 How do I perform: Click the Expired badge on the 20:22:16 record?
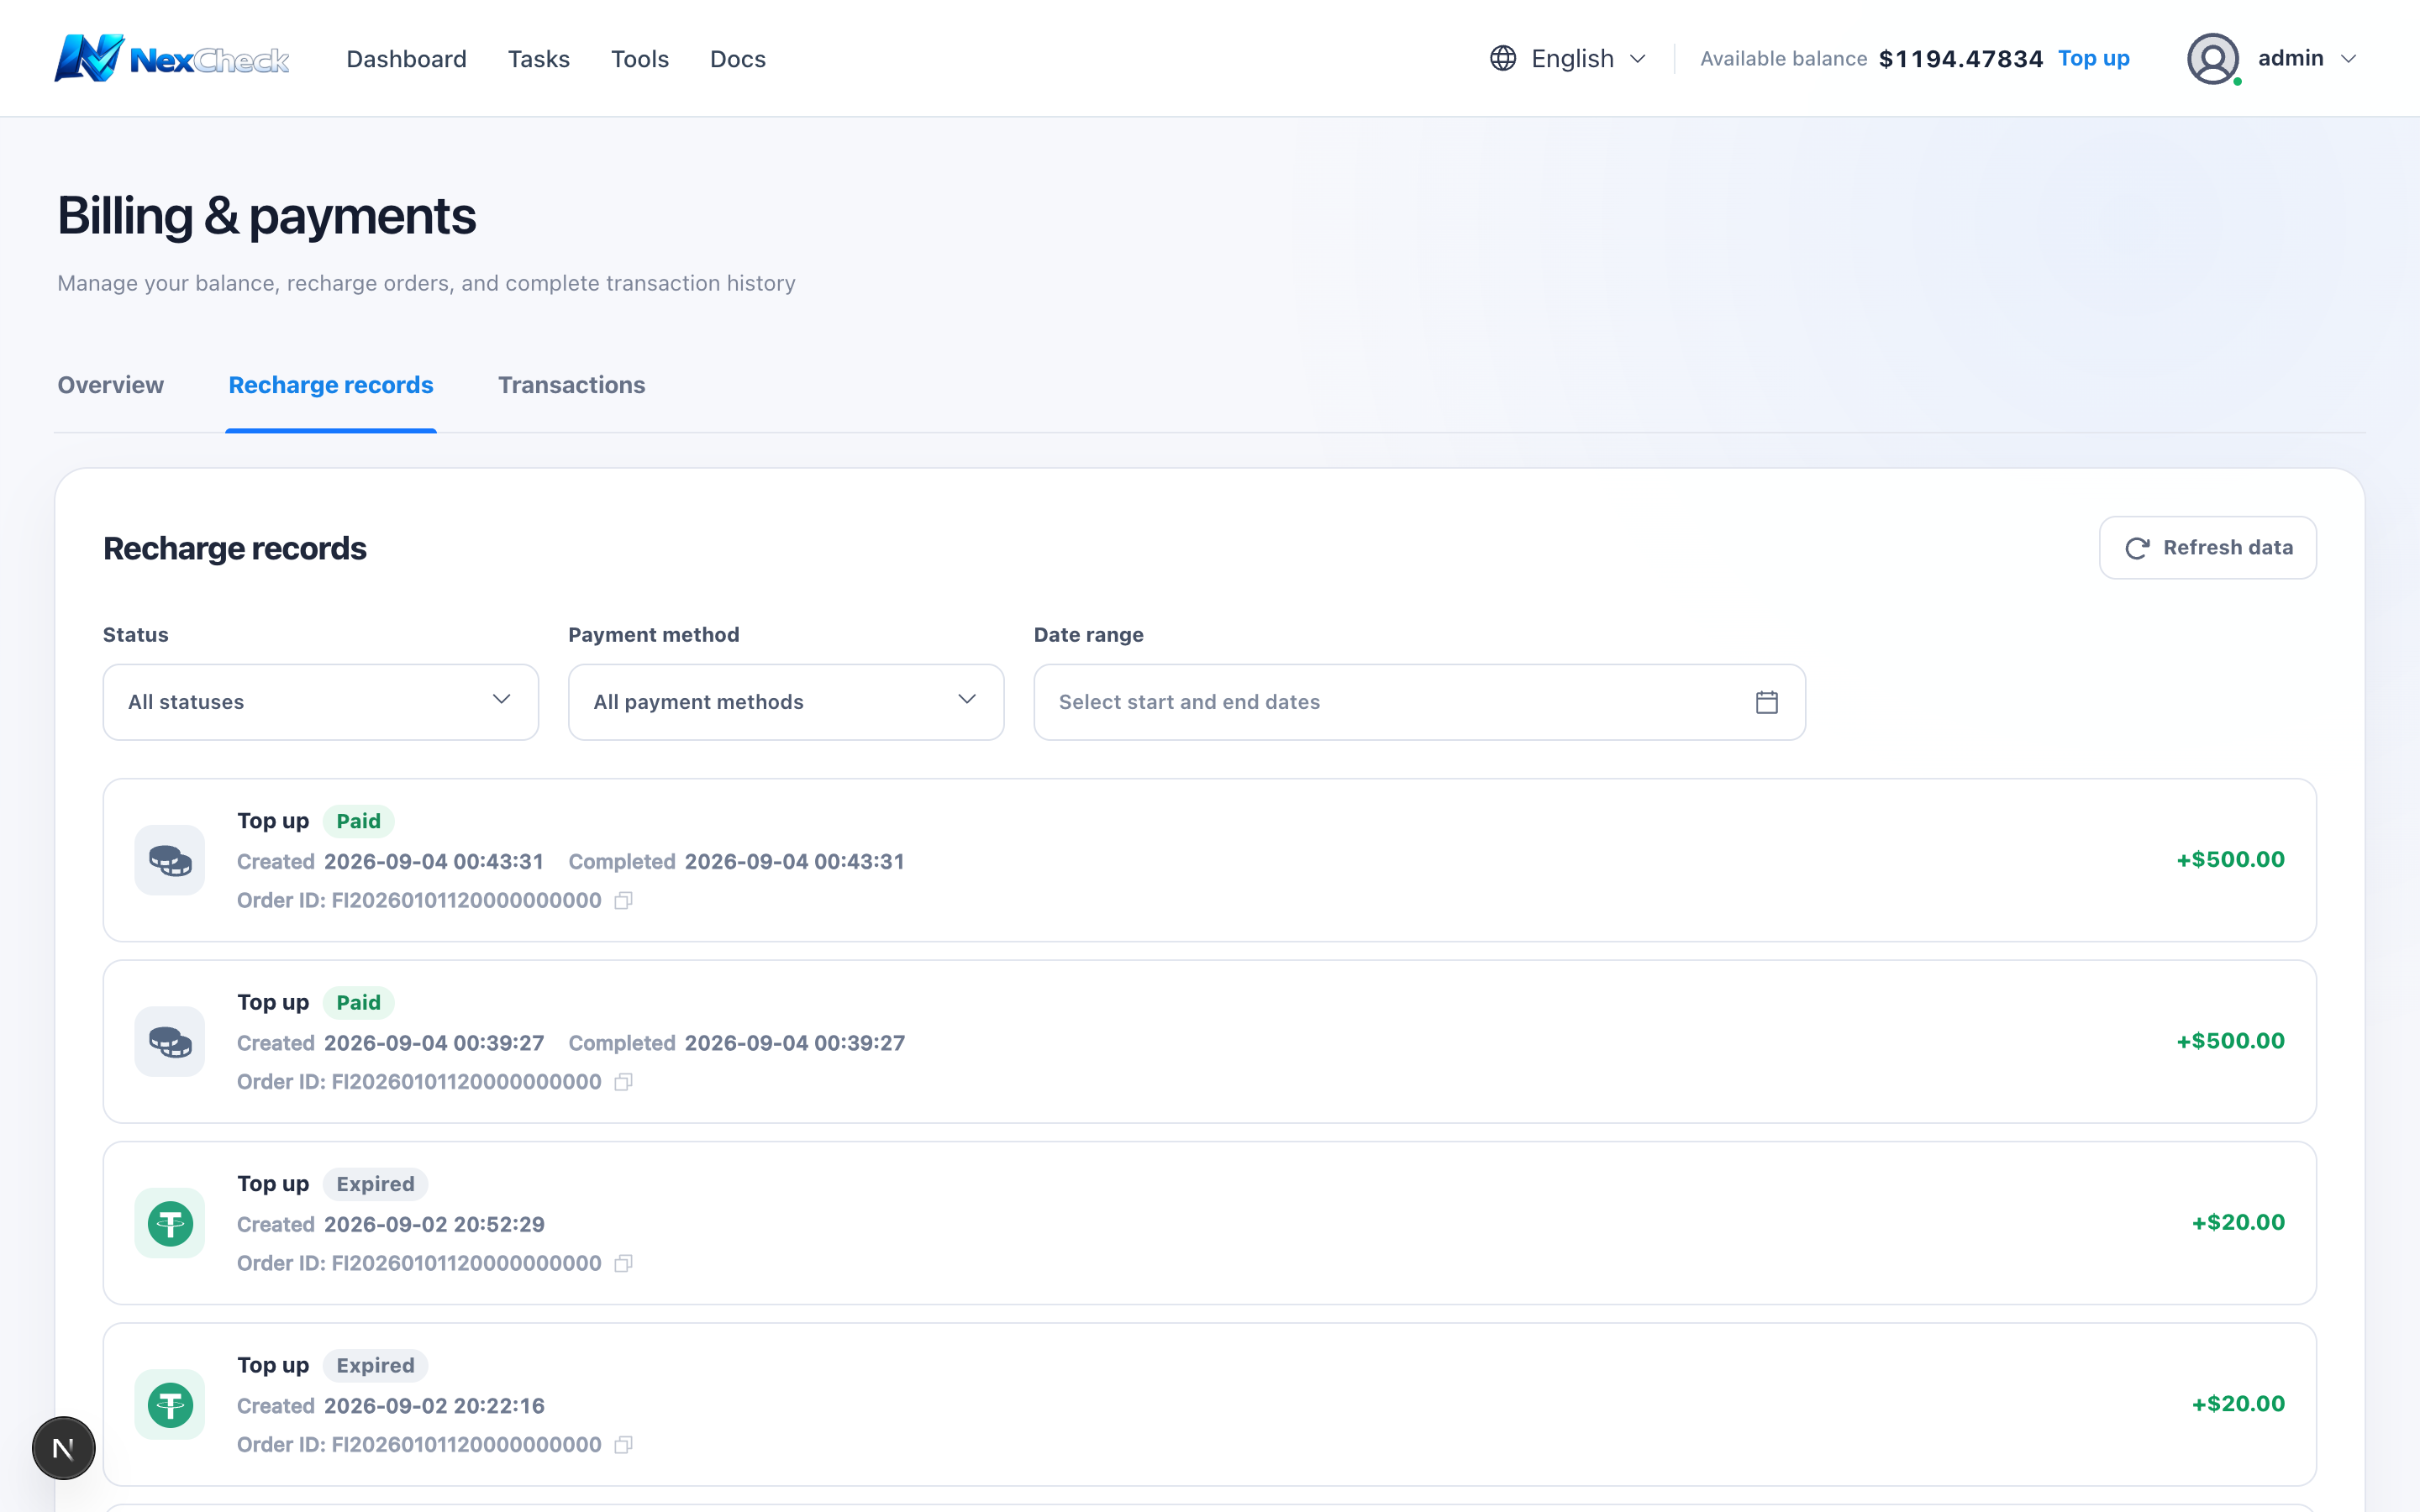(x=375, y=1365)
